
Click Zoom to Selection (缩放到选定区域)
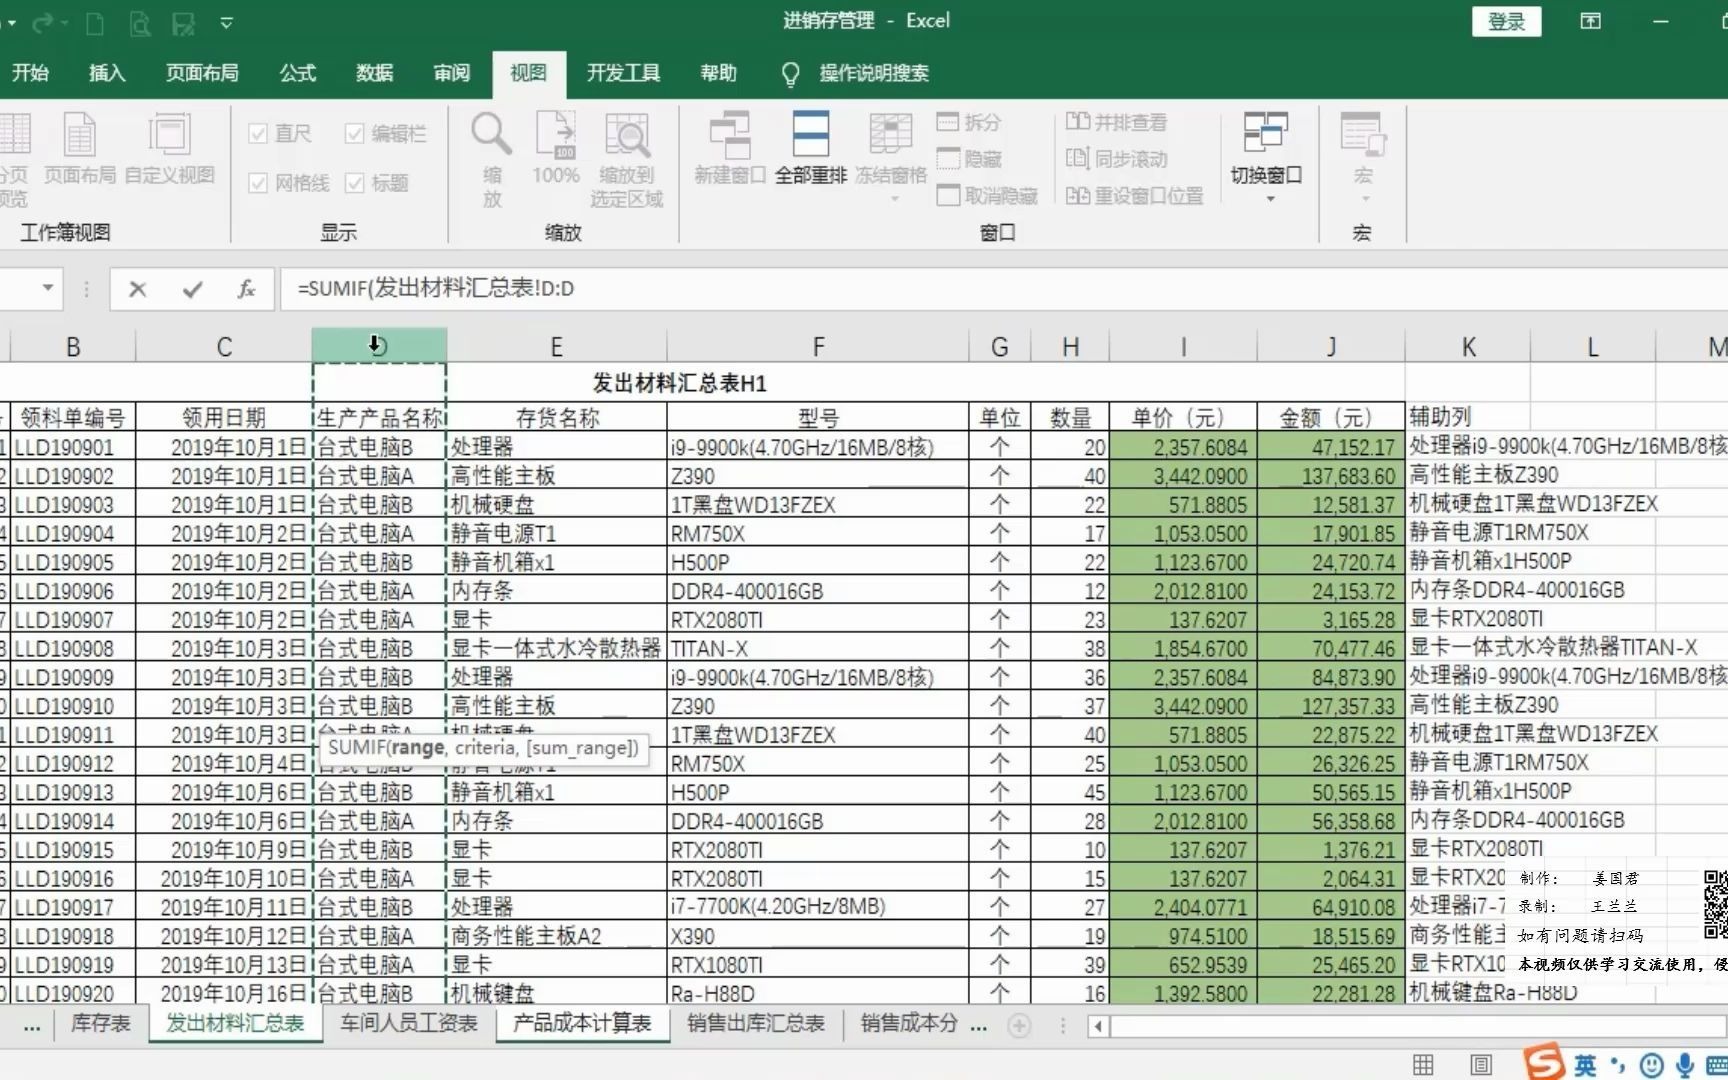coord(627,158)
